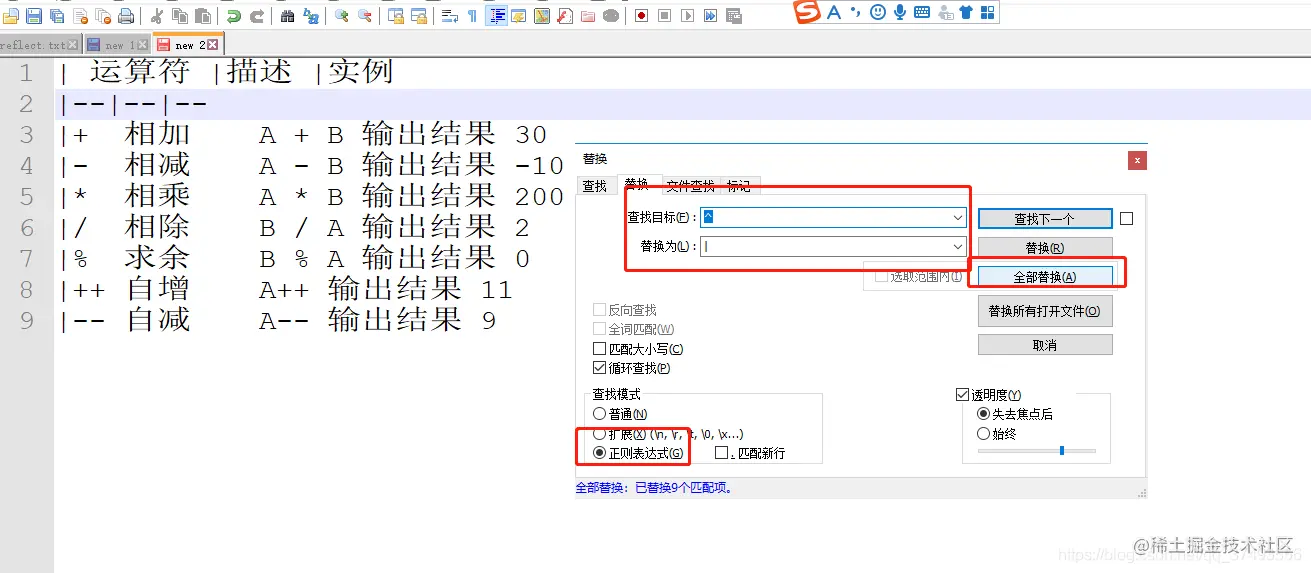Select the 普通 search mode radio button
The height and width of the screenshot is (573, 1311).
click(599, 414)
